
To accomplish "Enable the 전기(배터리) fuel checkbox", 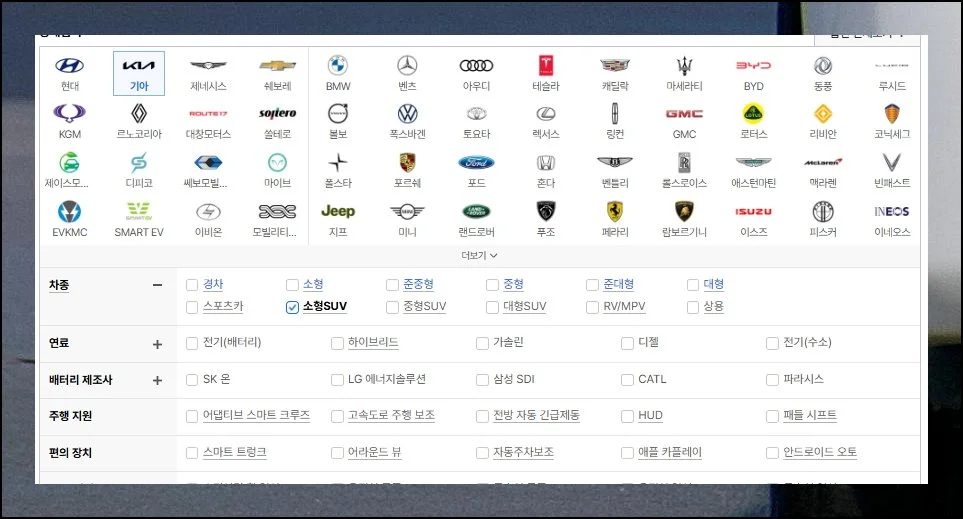I will pos(193,343).
